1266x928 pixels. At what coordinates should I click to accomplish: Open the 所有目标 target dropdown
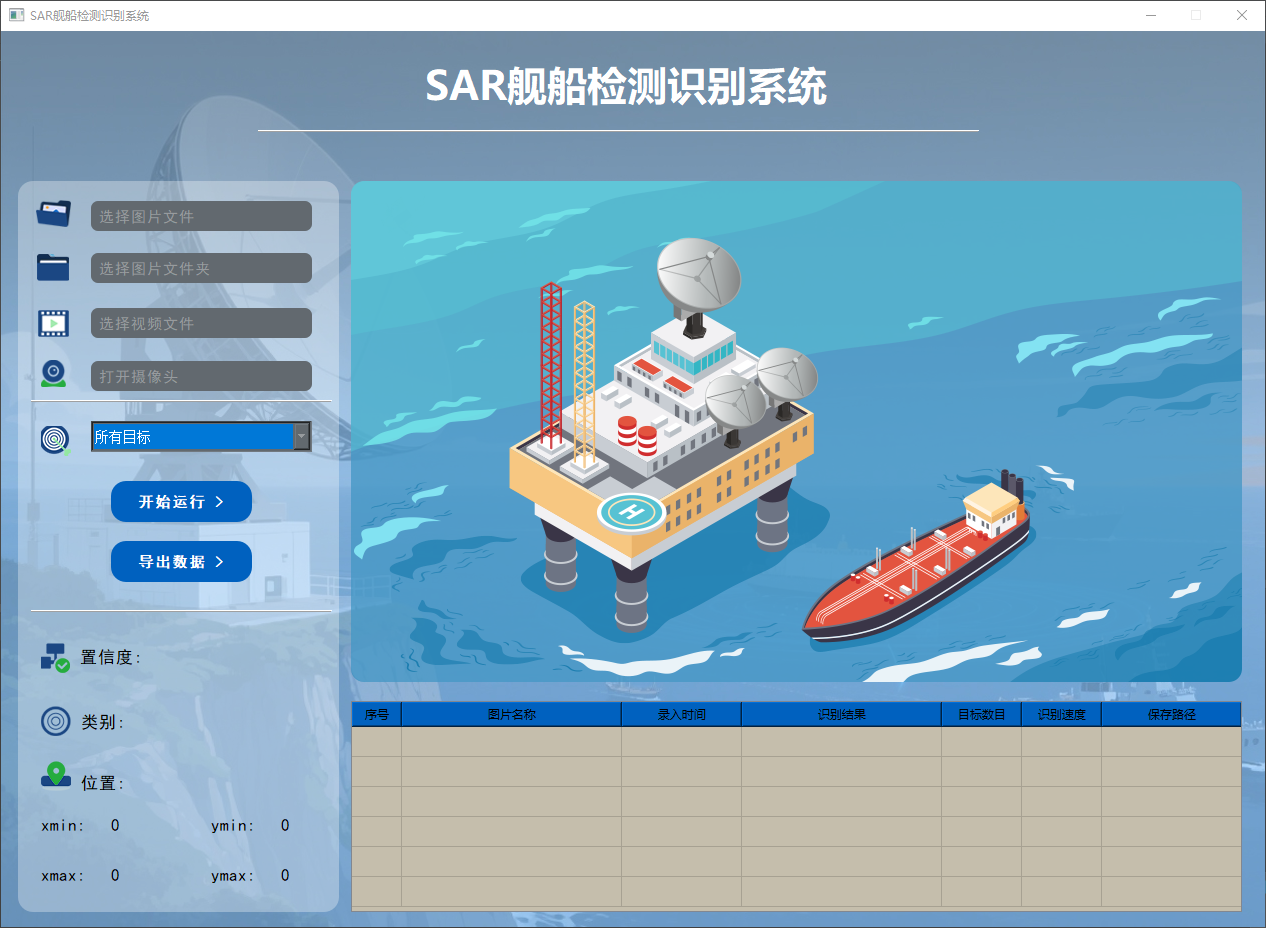click(201, 436)
